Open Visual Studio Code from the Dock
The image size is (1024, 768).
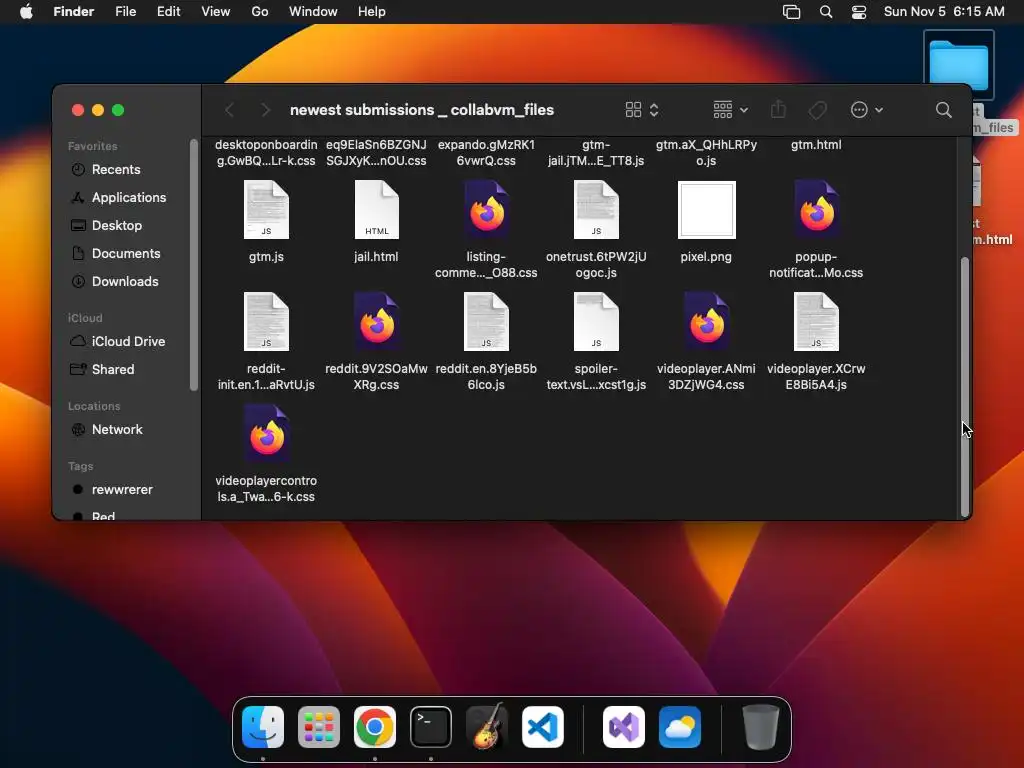(x=543, y=727)
